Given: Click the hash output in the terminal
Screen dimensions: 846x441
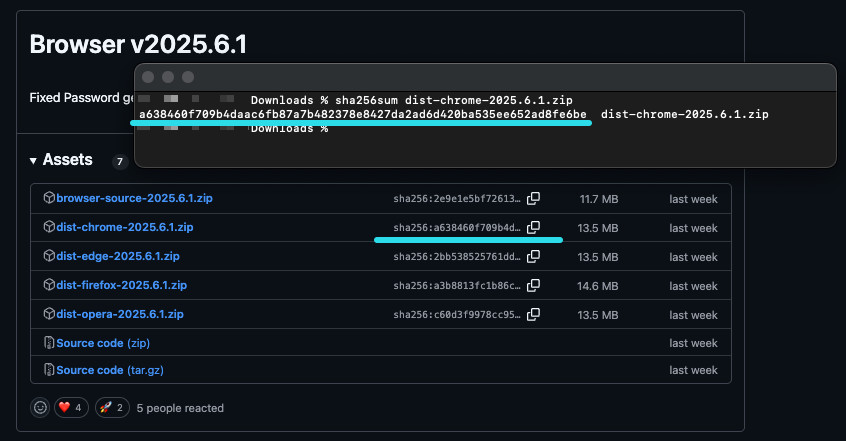Looking at the screenshot, I should (362, 115).
